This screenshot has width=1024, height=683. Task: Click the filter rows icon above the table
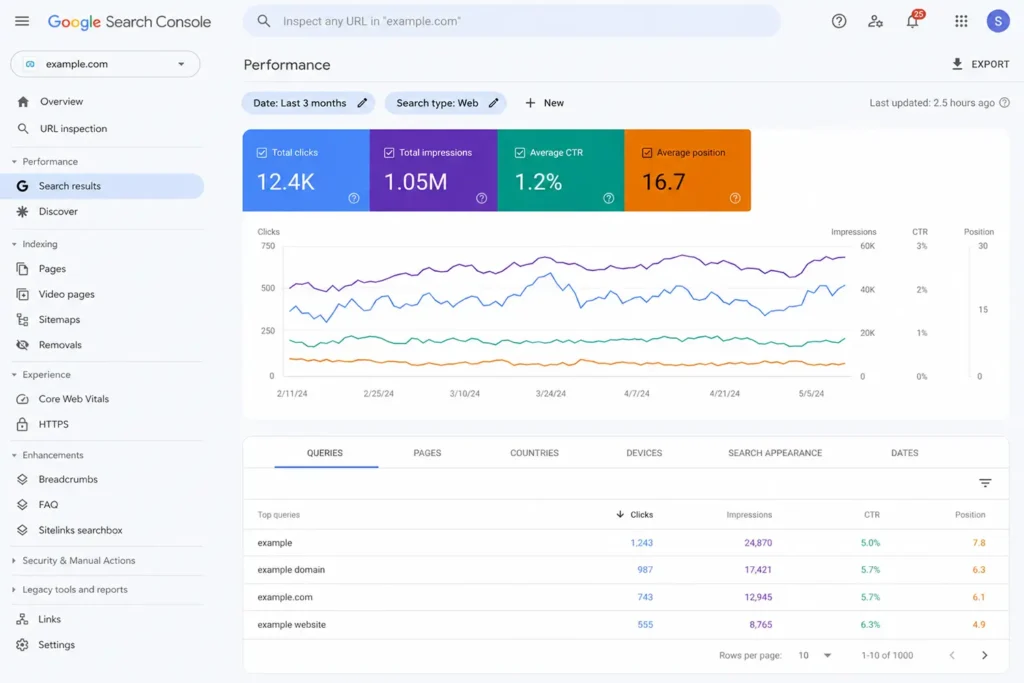985,483
